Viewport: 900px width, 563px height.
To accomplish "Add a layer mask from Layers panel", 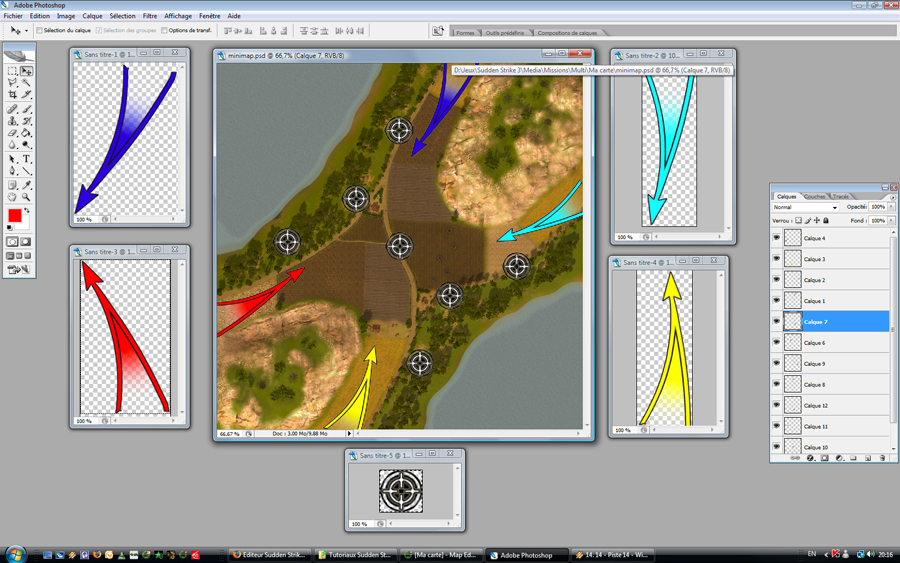I will (825, 458).
